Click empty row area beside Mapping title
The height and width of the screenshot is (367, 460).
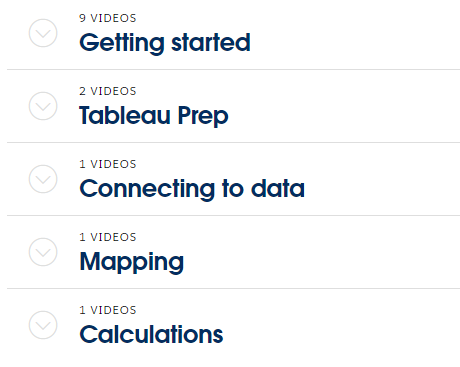pyautogui.click(x=323, y=252)
